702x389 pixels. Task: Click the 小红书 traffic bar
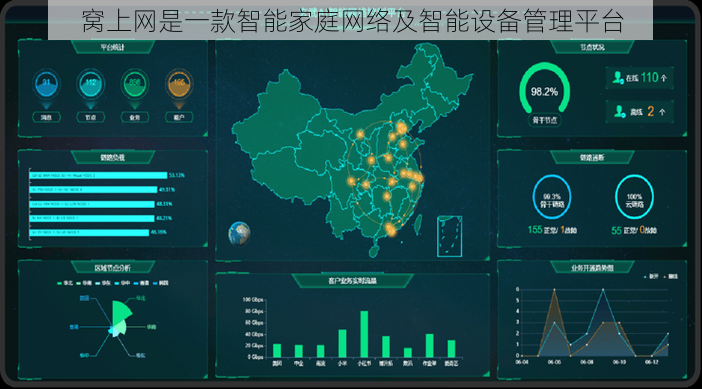point(364,334)
